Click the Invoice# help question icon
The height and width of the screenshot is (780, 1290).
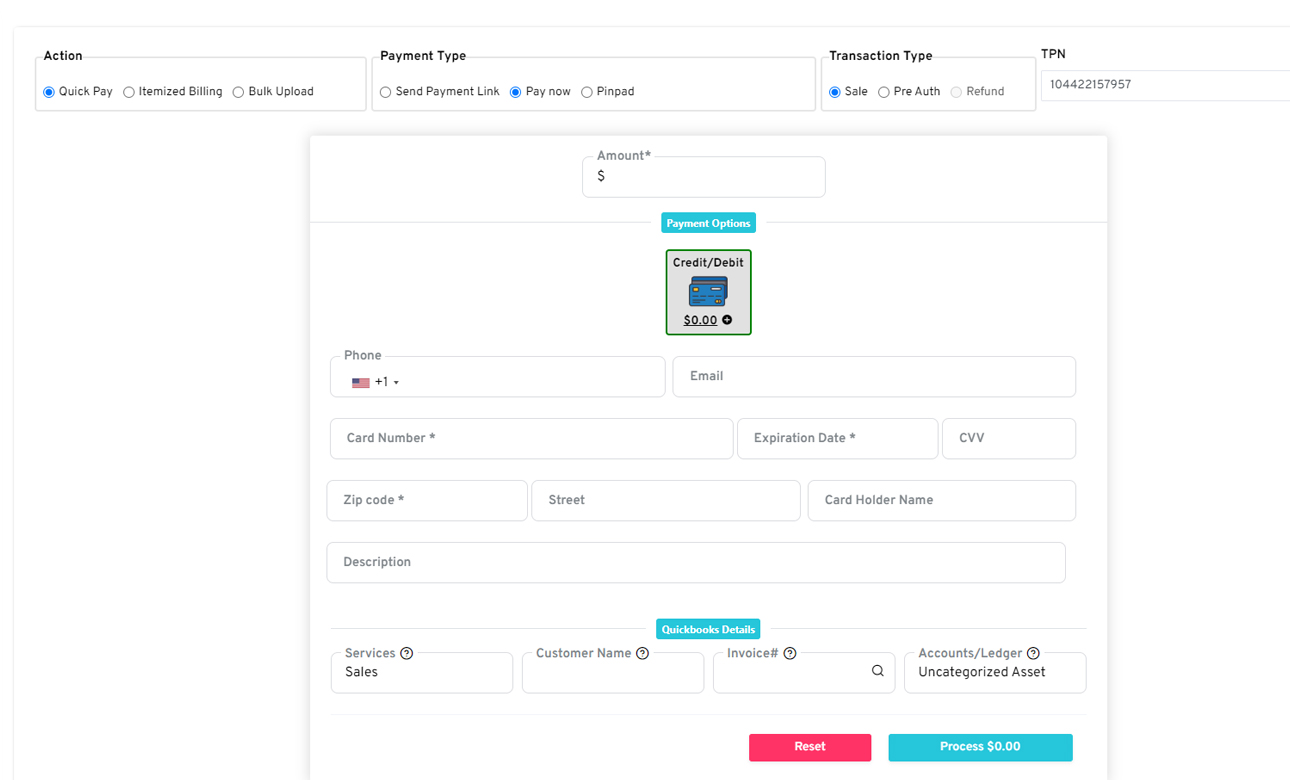click(790, 654)
